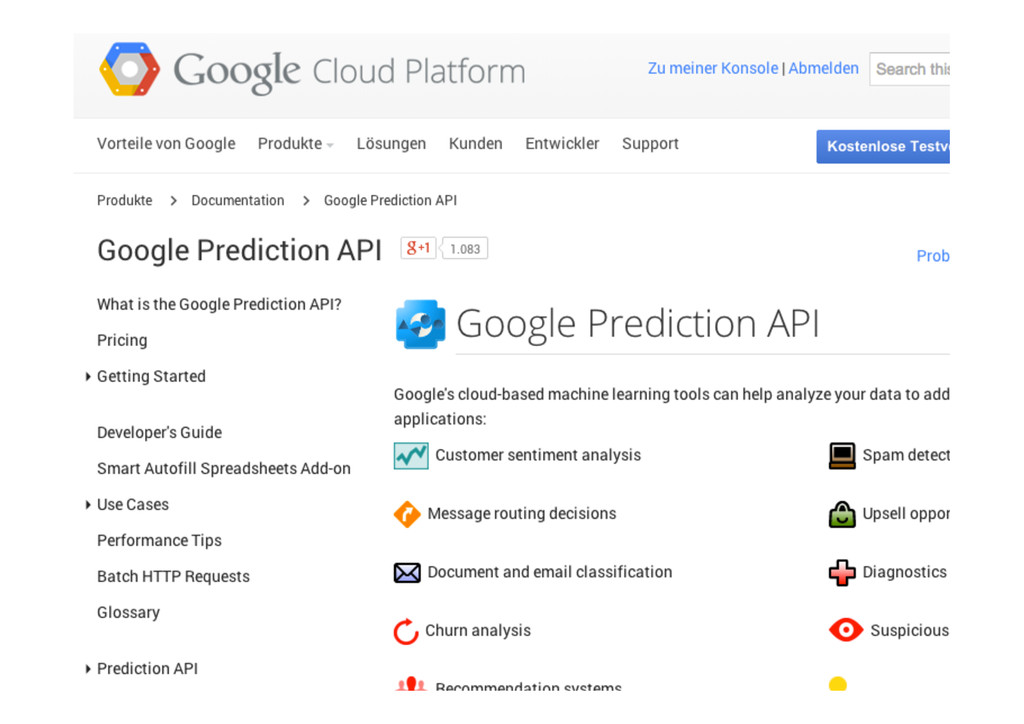Click the red Diagnostics cross icon
The width and height of the screenshot is (1024, 724).
(842, 573)
